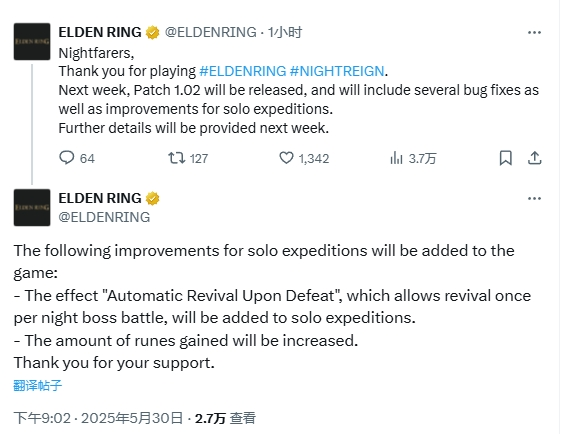Viewport: 561px width, 434px height.
Task: Repost the first tweet with 127 reposts
Action: 177,158
